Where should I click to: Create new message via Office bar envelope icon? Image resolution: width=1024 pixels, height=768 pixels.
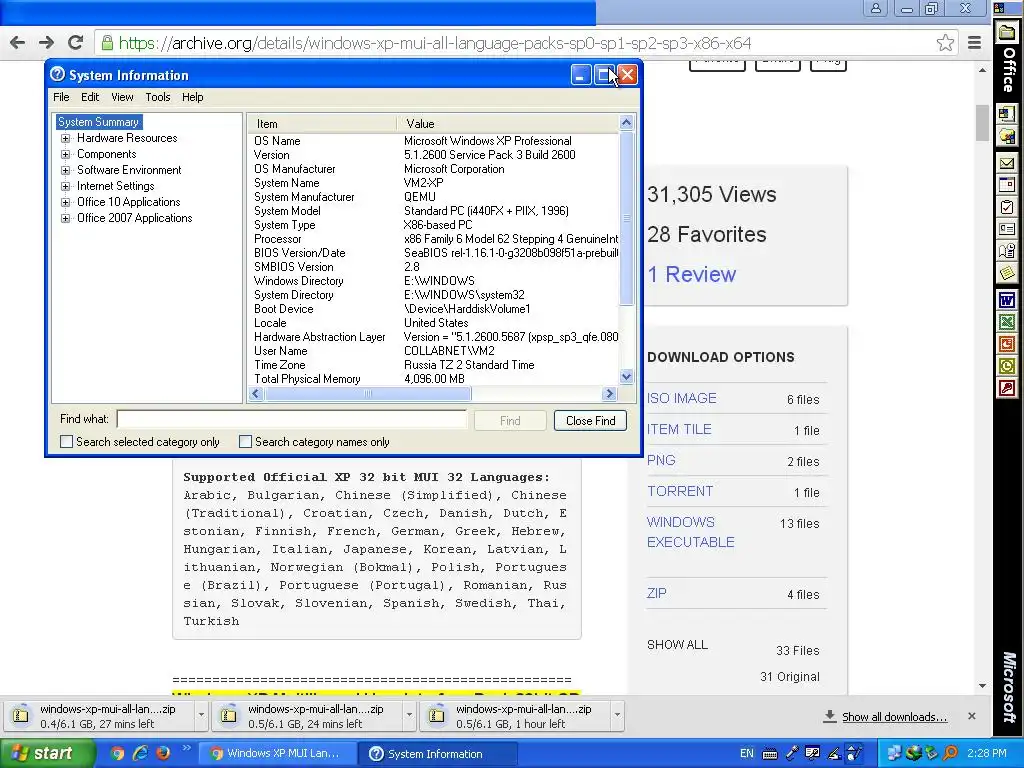click(1007, 163)
